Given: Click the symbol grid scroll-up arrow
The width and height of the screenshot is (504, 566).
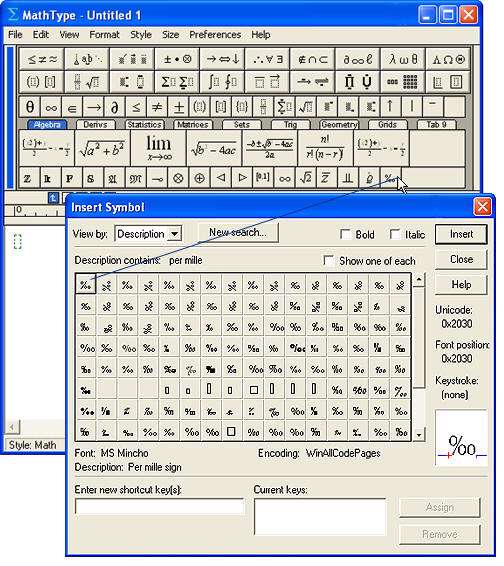Looking at the screenshot, I should (419, 280).
